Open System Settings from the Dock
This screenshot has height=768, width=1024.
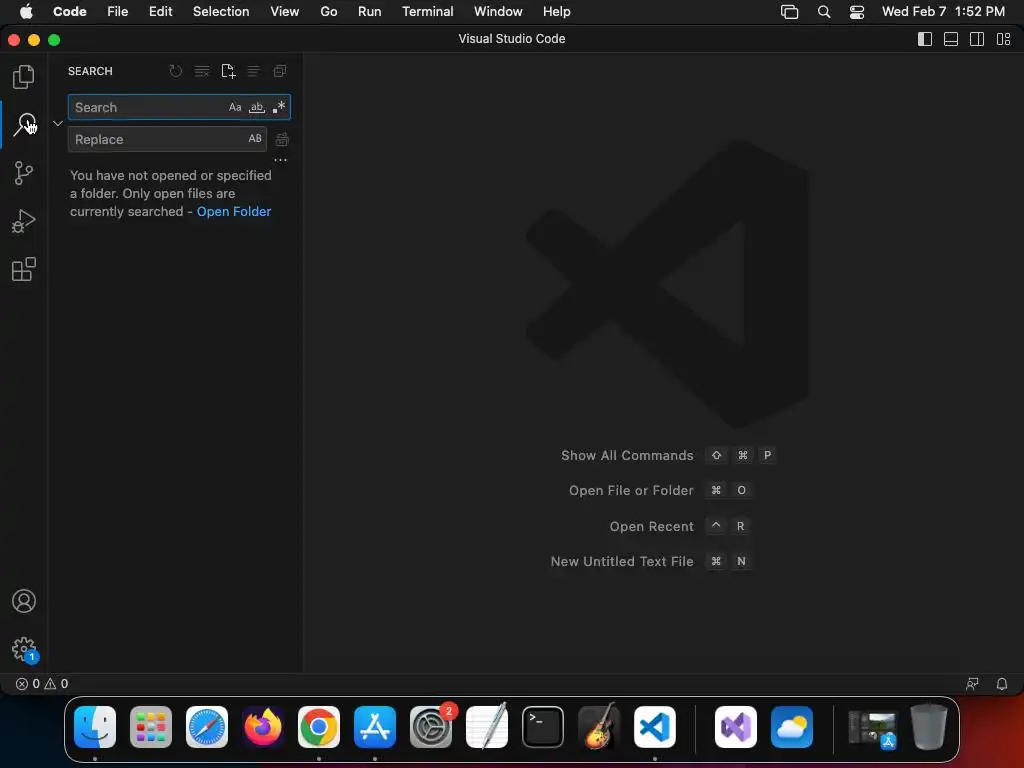tap(431, 727)
